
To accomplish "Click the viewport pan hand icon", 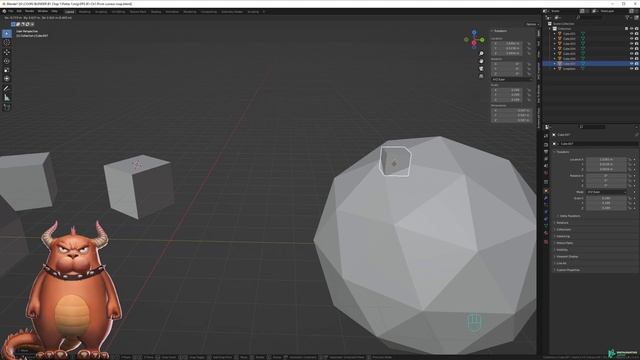I will click(x=481, y=61).
